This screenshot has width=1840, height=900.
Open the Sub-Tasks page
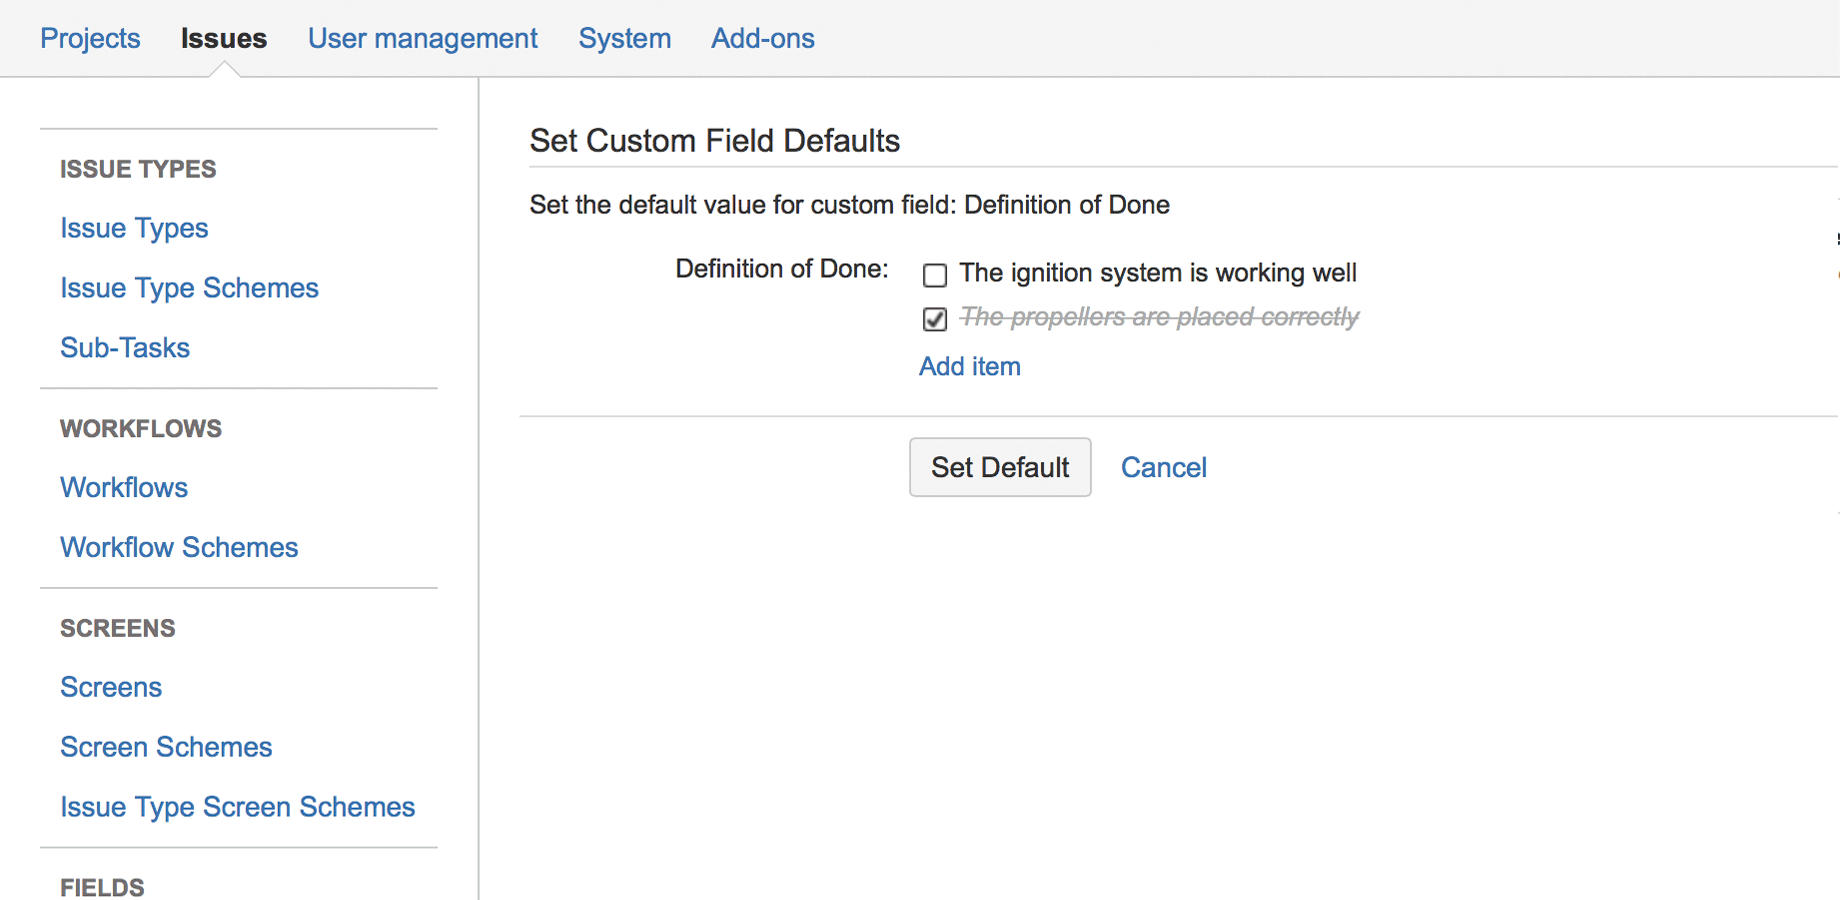pos(125,347)
